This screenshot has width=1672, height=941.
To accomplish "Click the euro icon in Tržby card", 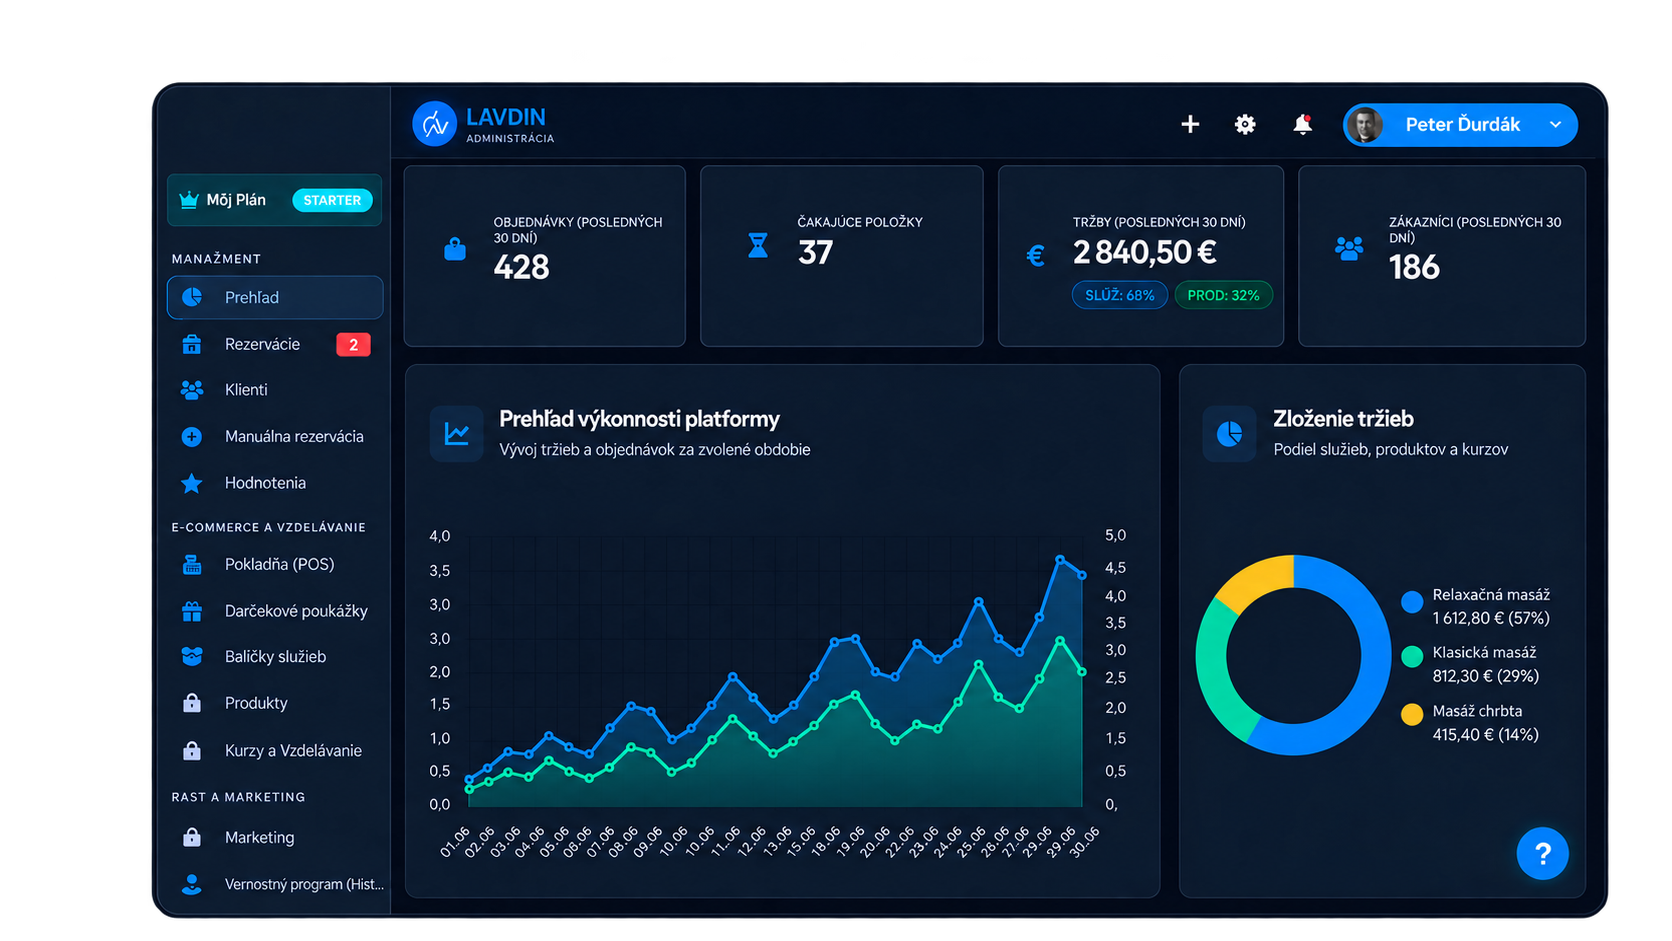I will [x=1036, y=256].
